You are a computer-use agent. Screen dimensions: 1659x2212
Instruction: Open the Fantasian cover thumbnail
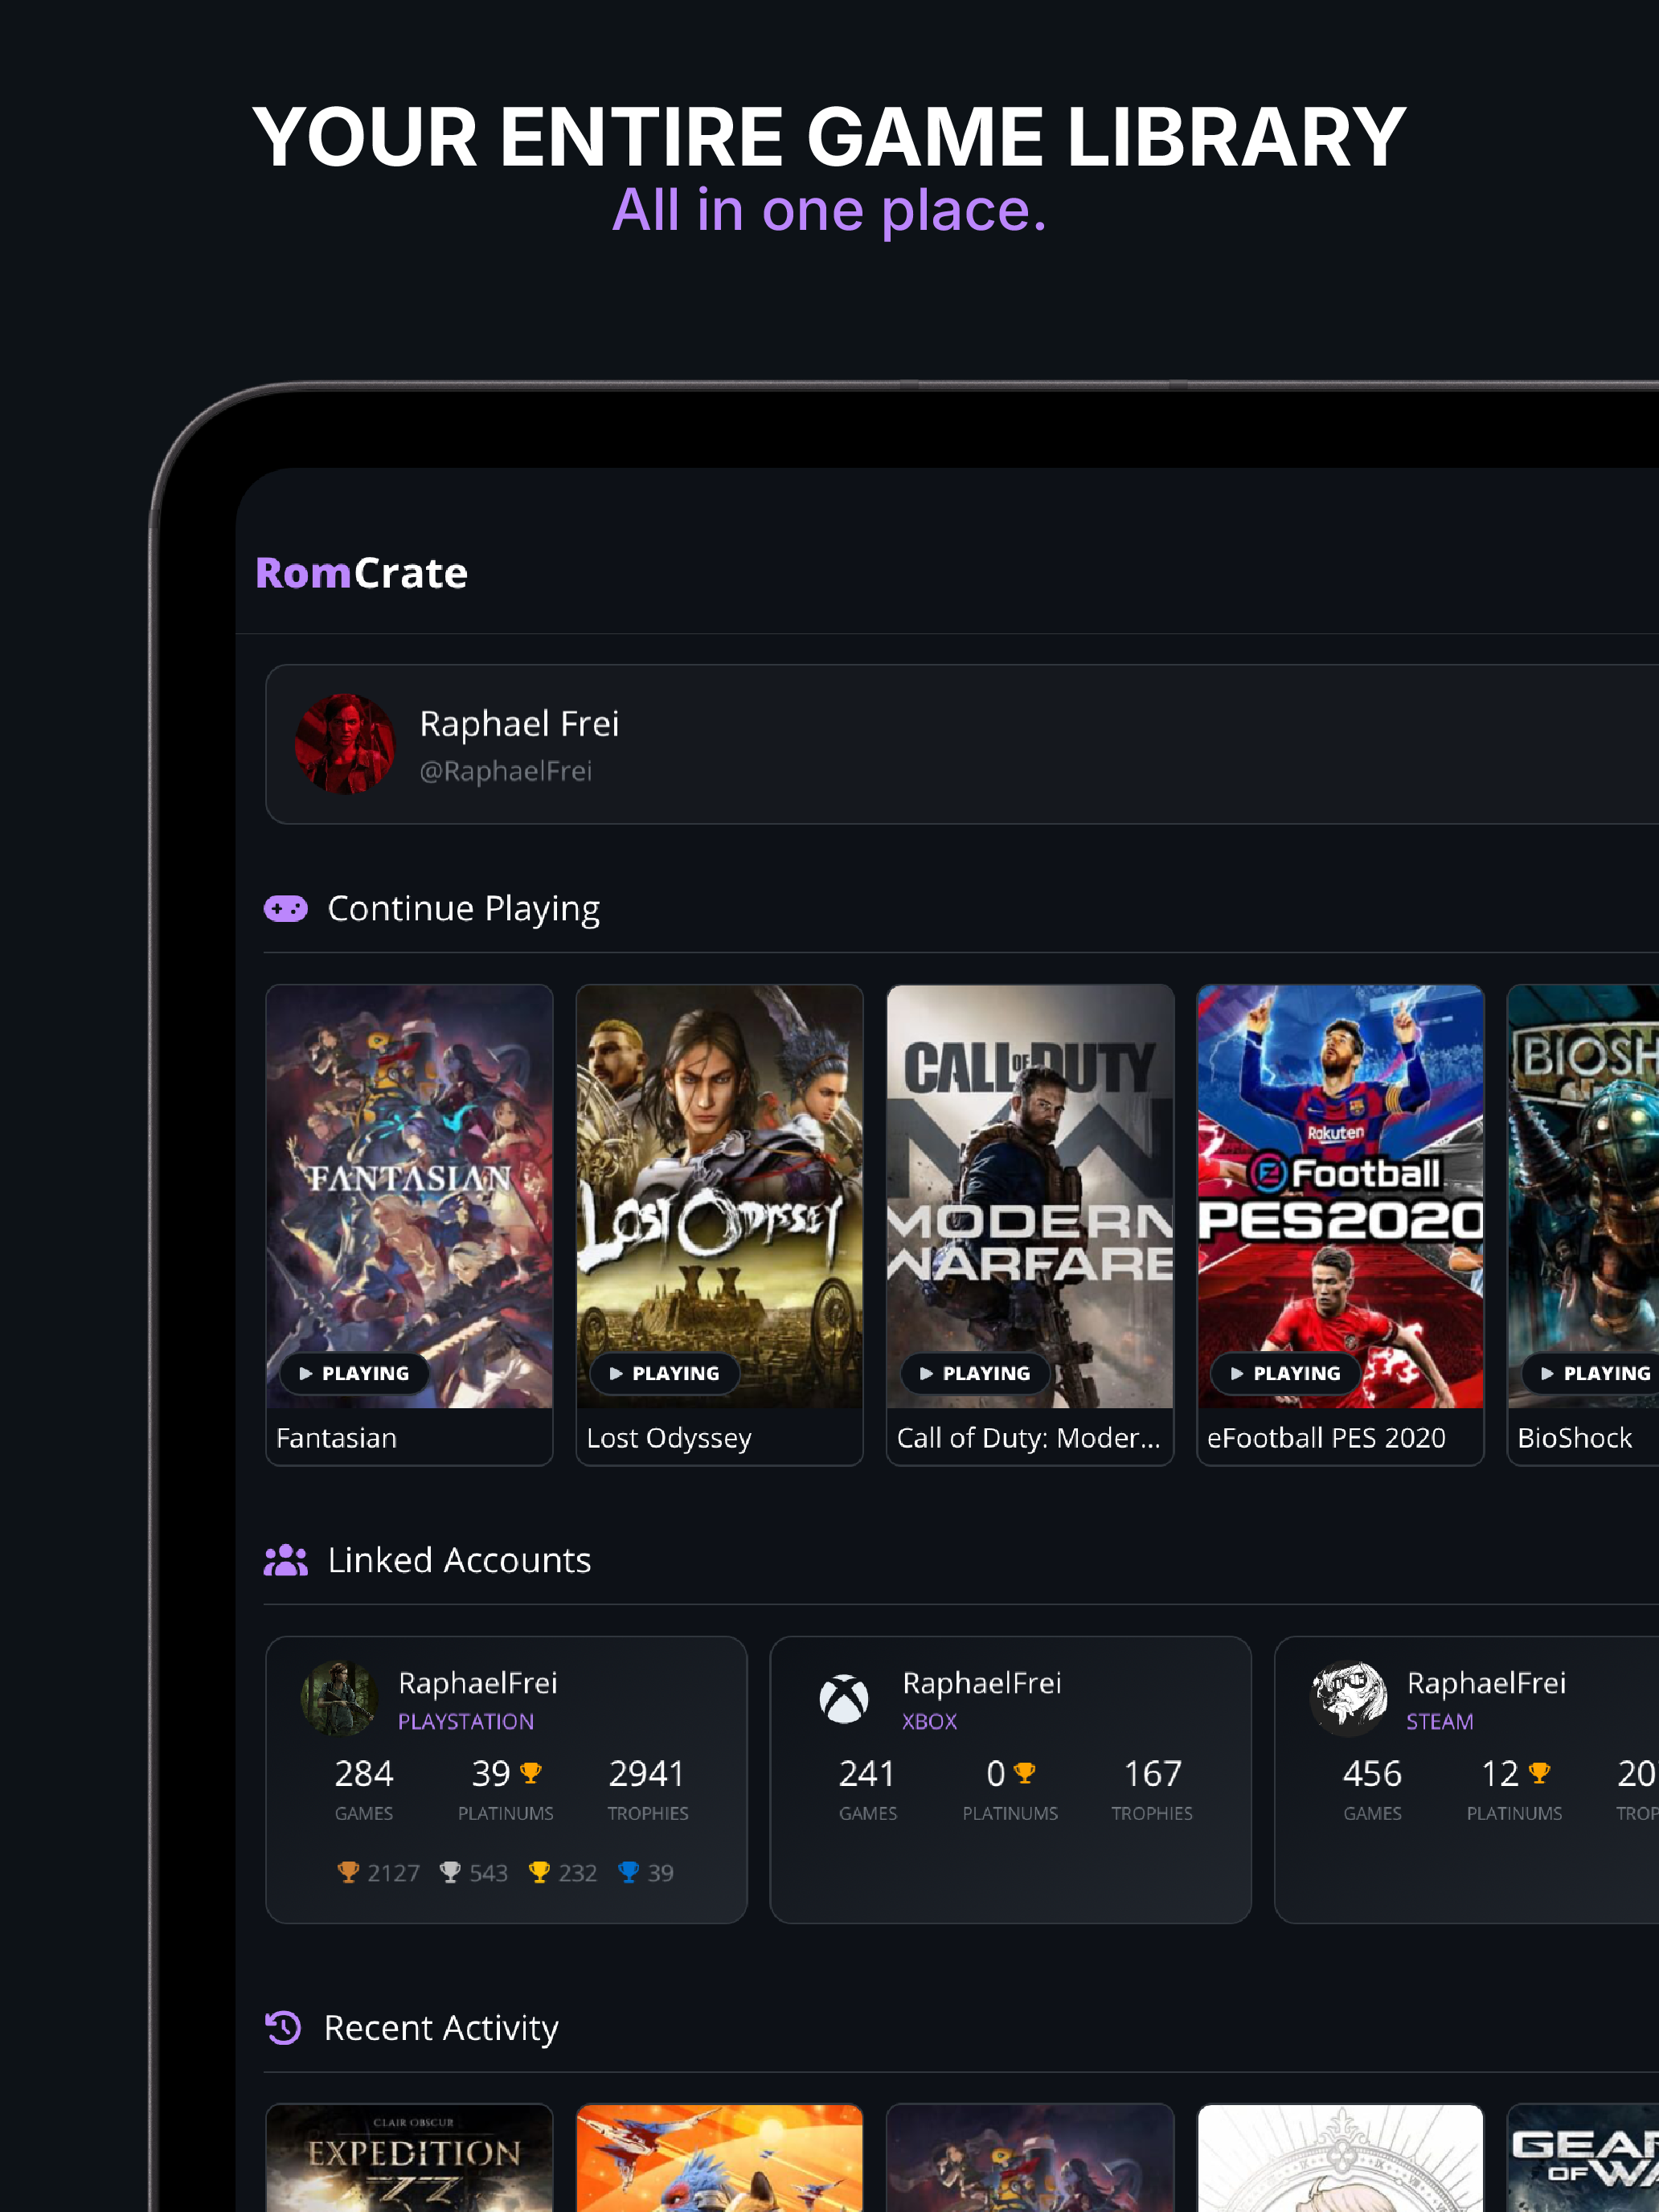(409, 1196)
